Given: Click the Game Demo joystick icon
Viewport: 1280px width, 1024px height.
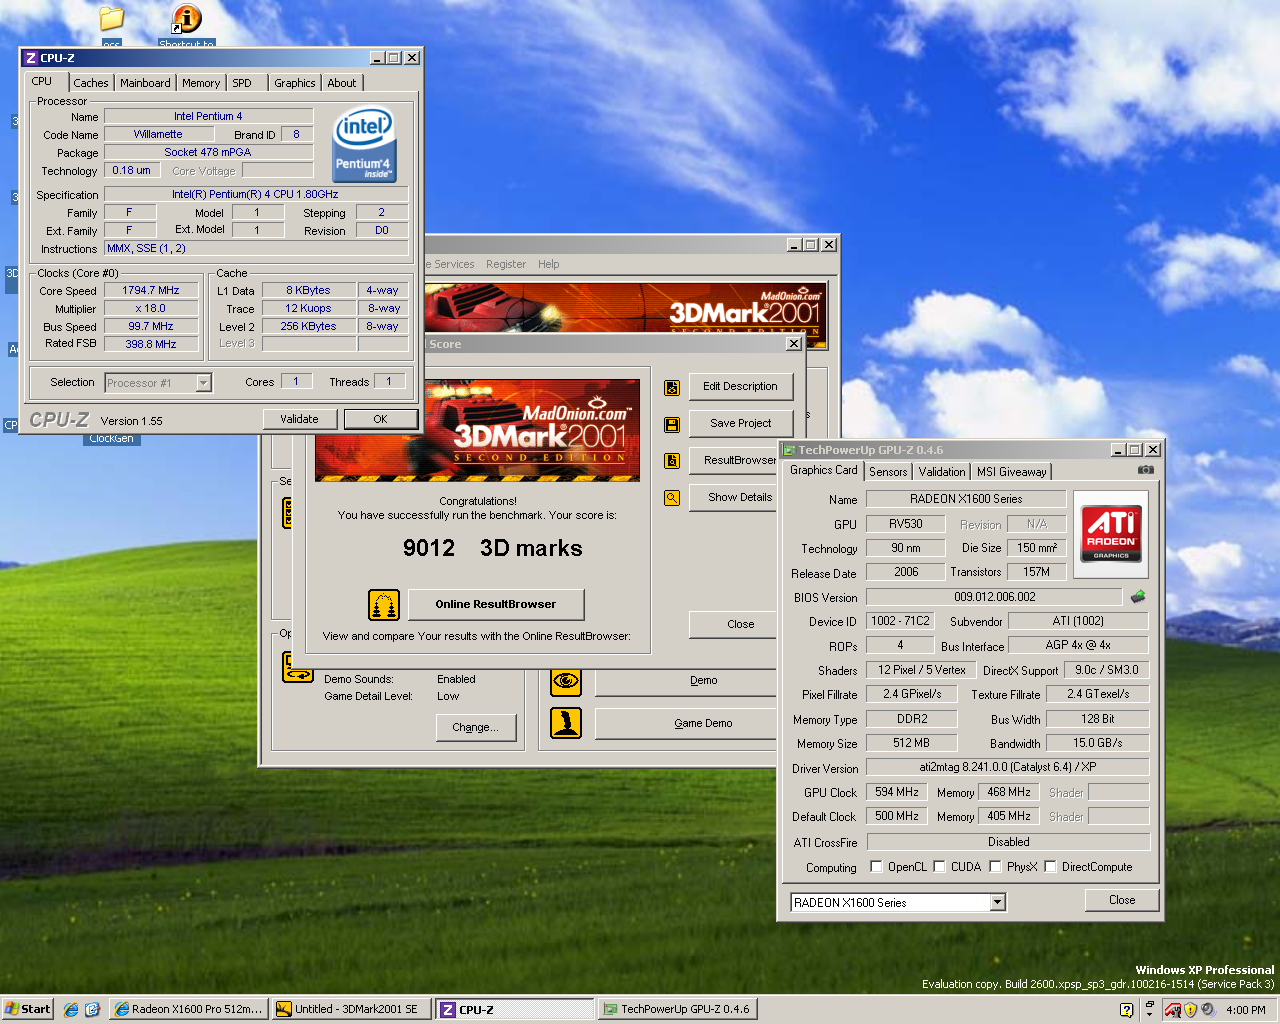Looking at the screenshot, I should click(566, 723).
